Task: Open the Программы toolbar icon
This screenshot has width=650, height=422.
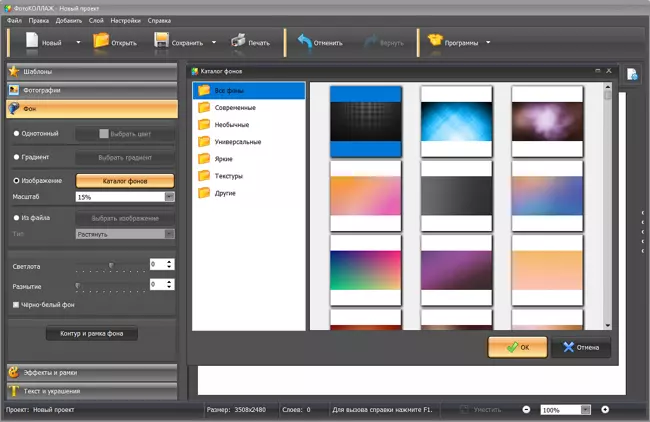Action: point(435,42)
